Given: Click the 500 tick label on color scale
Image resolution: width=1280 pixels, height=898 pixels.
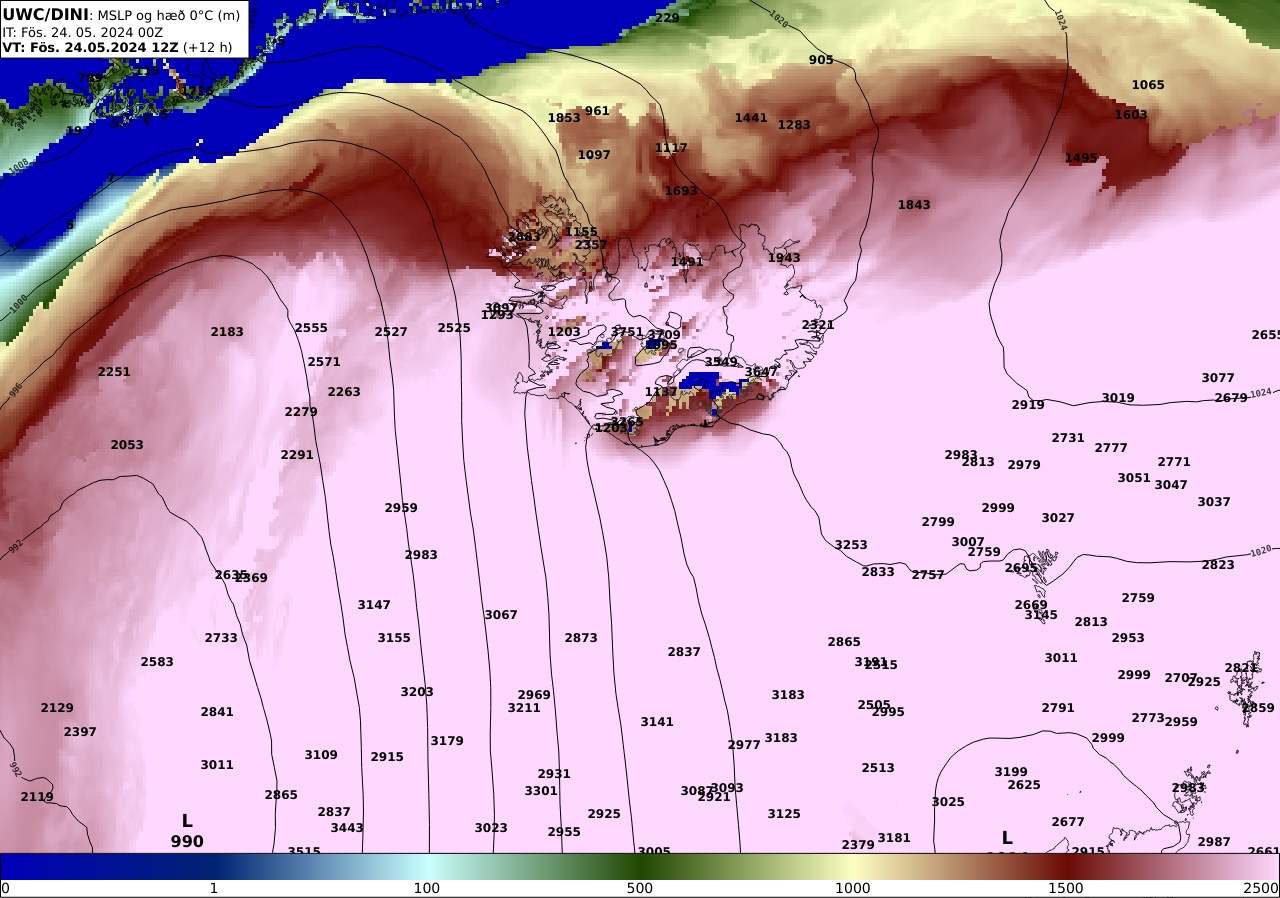Looking at the screenshot, I should tap(640, 888).
